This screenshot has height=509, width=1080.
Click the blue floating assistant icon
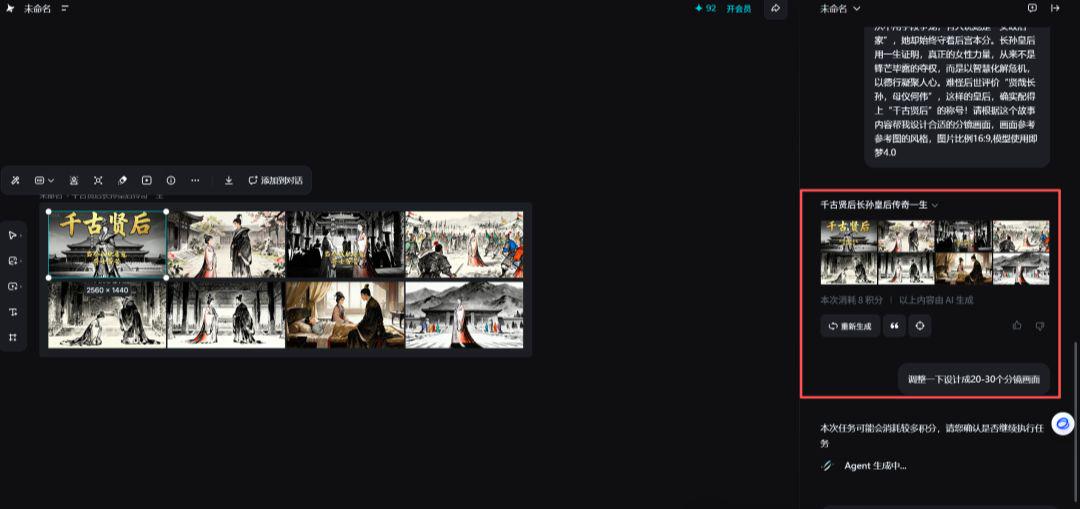(x=1063, y=423)
